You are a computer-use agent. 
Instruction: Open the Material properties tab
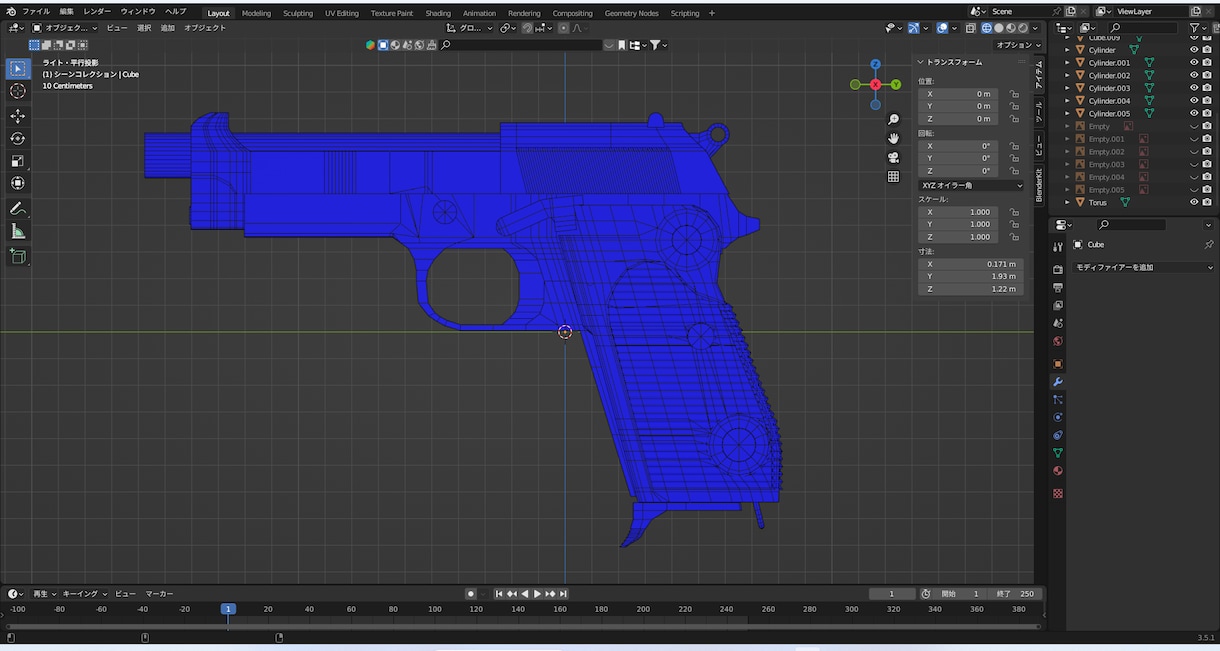pos(1058,471)
